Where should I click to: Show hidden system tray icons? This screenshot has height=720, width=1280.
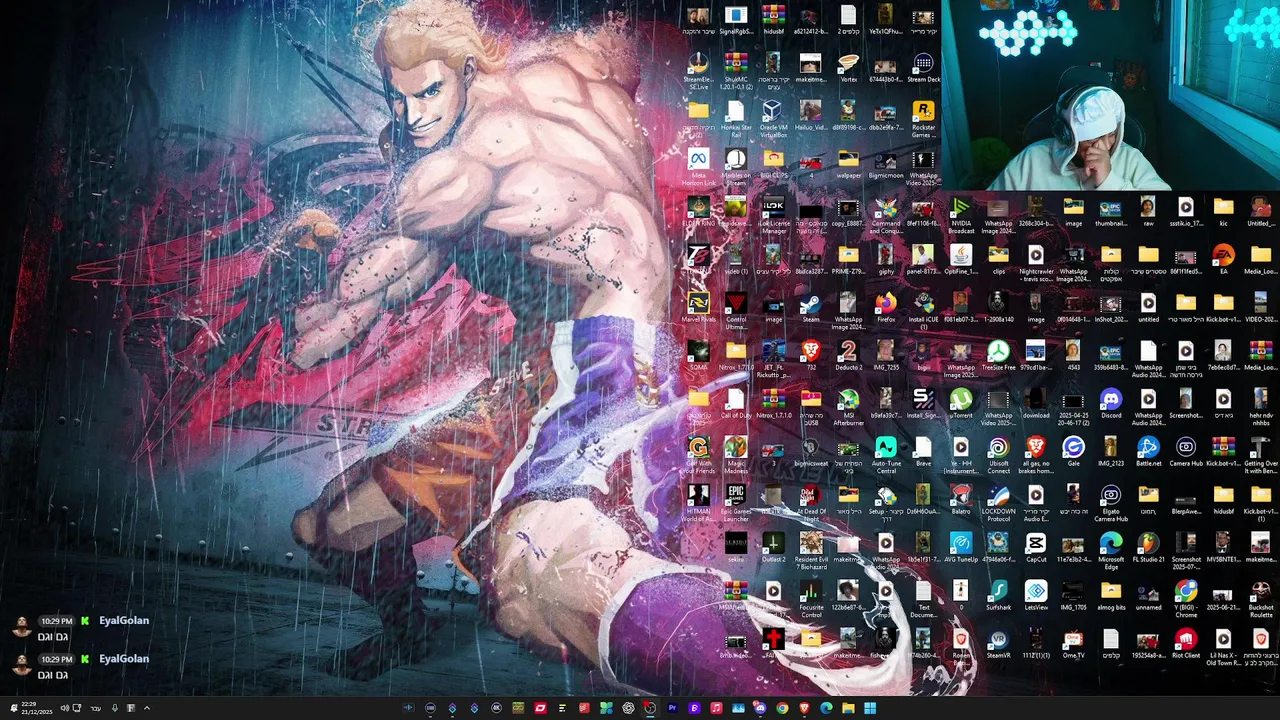[x=147, y=708]
